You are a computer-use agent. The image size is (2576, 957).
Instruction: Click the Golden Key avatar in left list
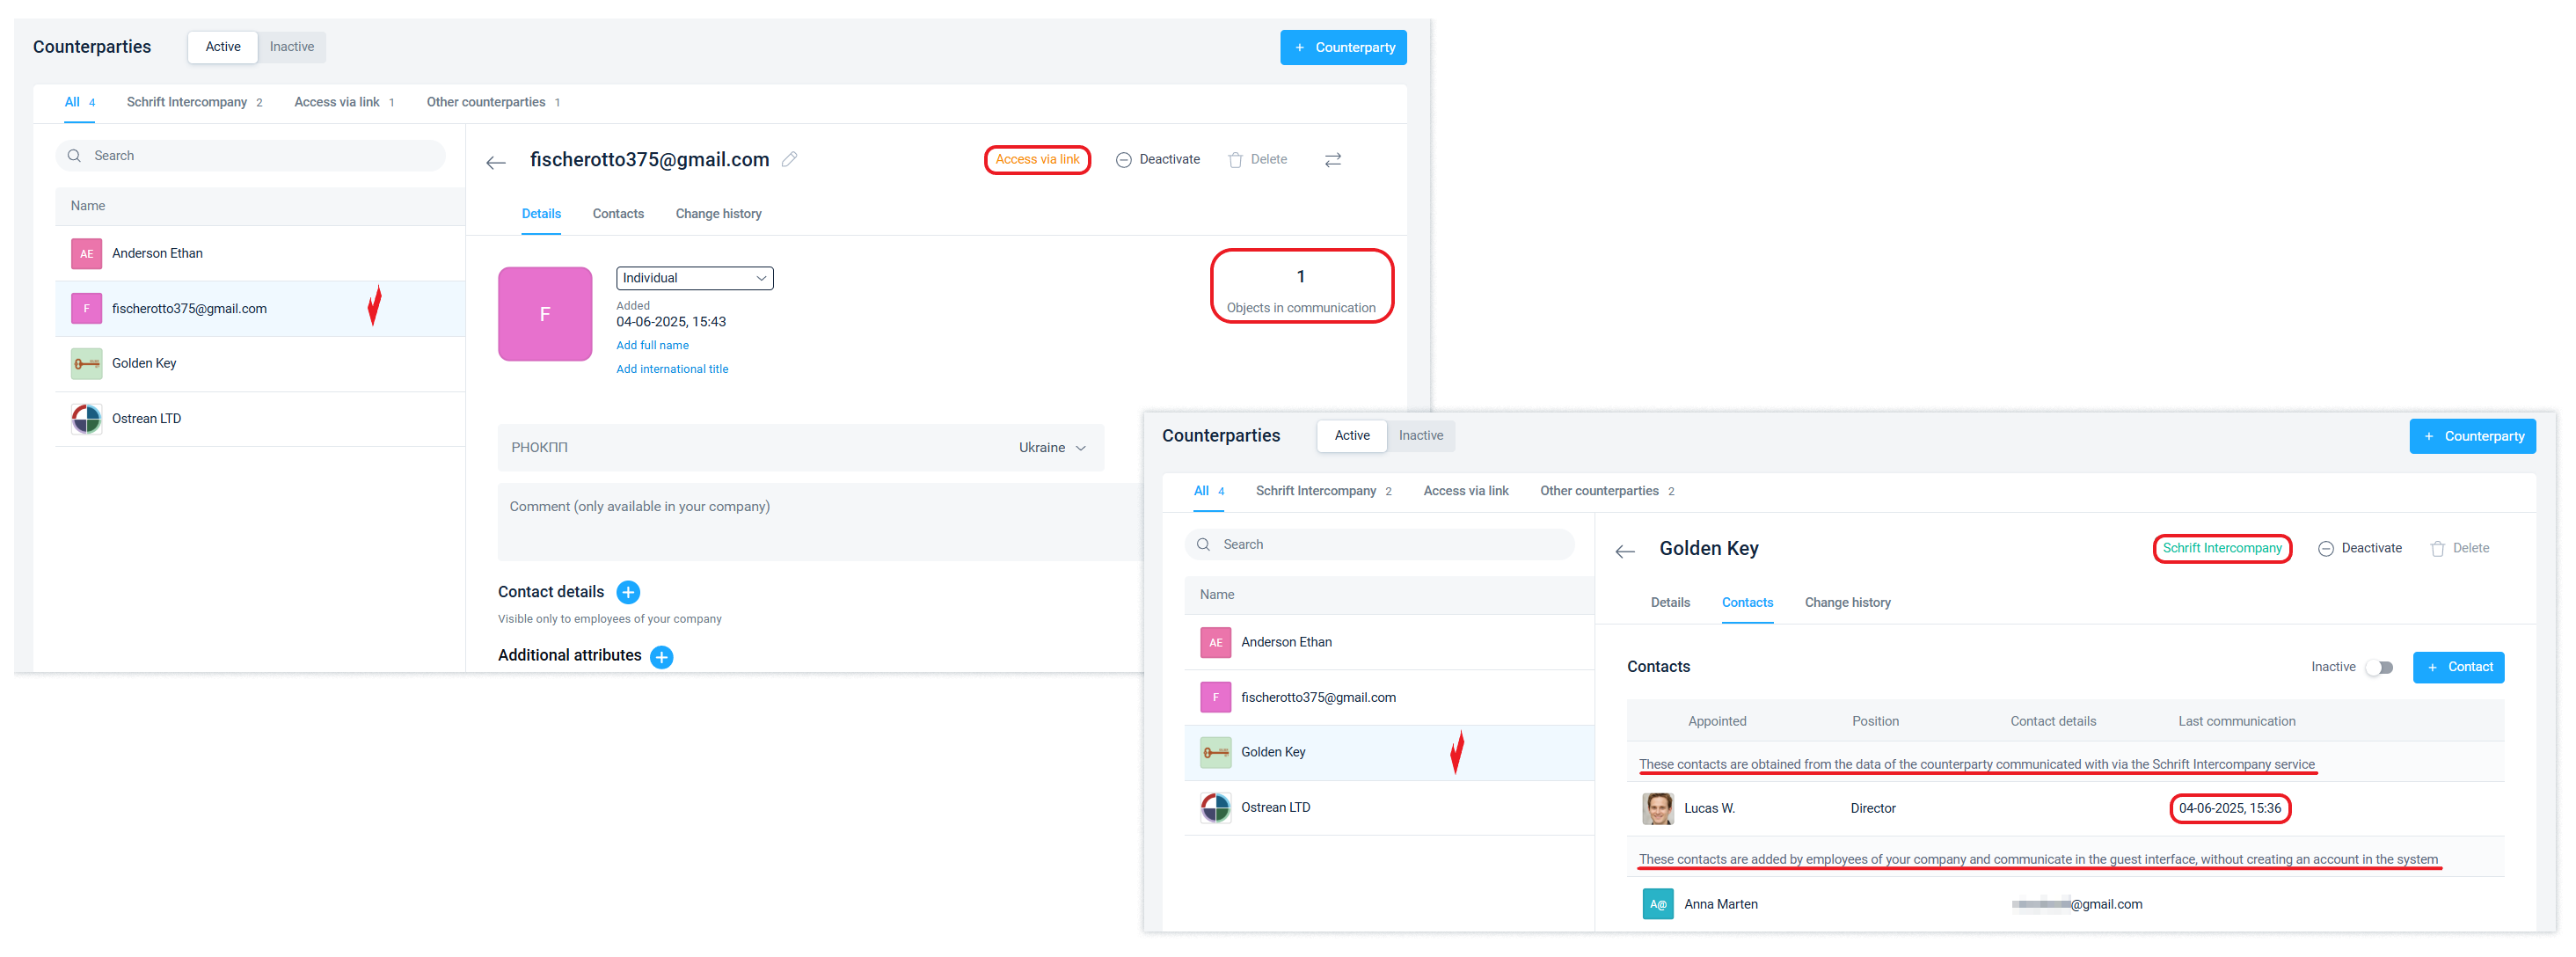coord(87,363)
